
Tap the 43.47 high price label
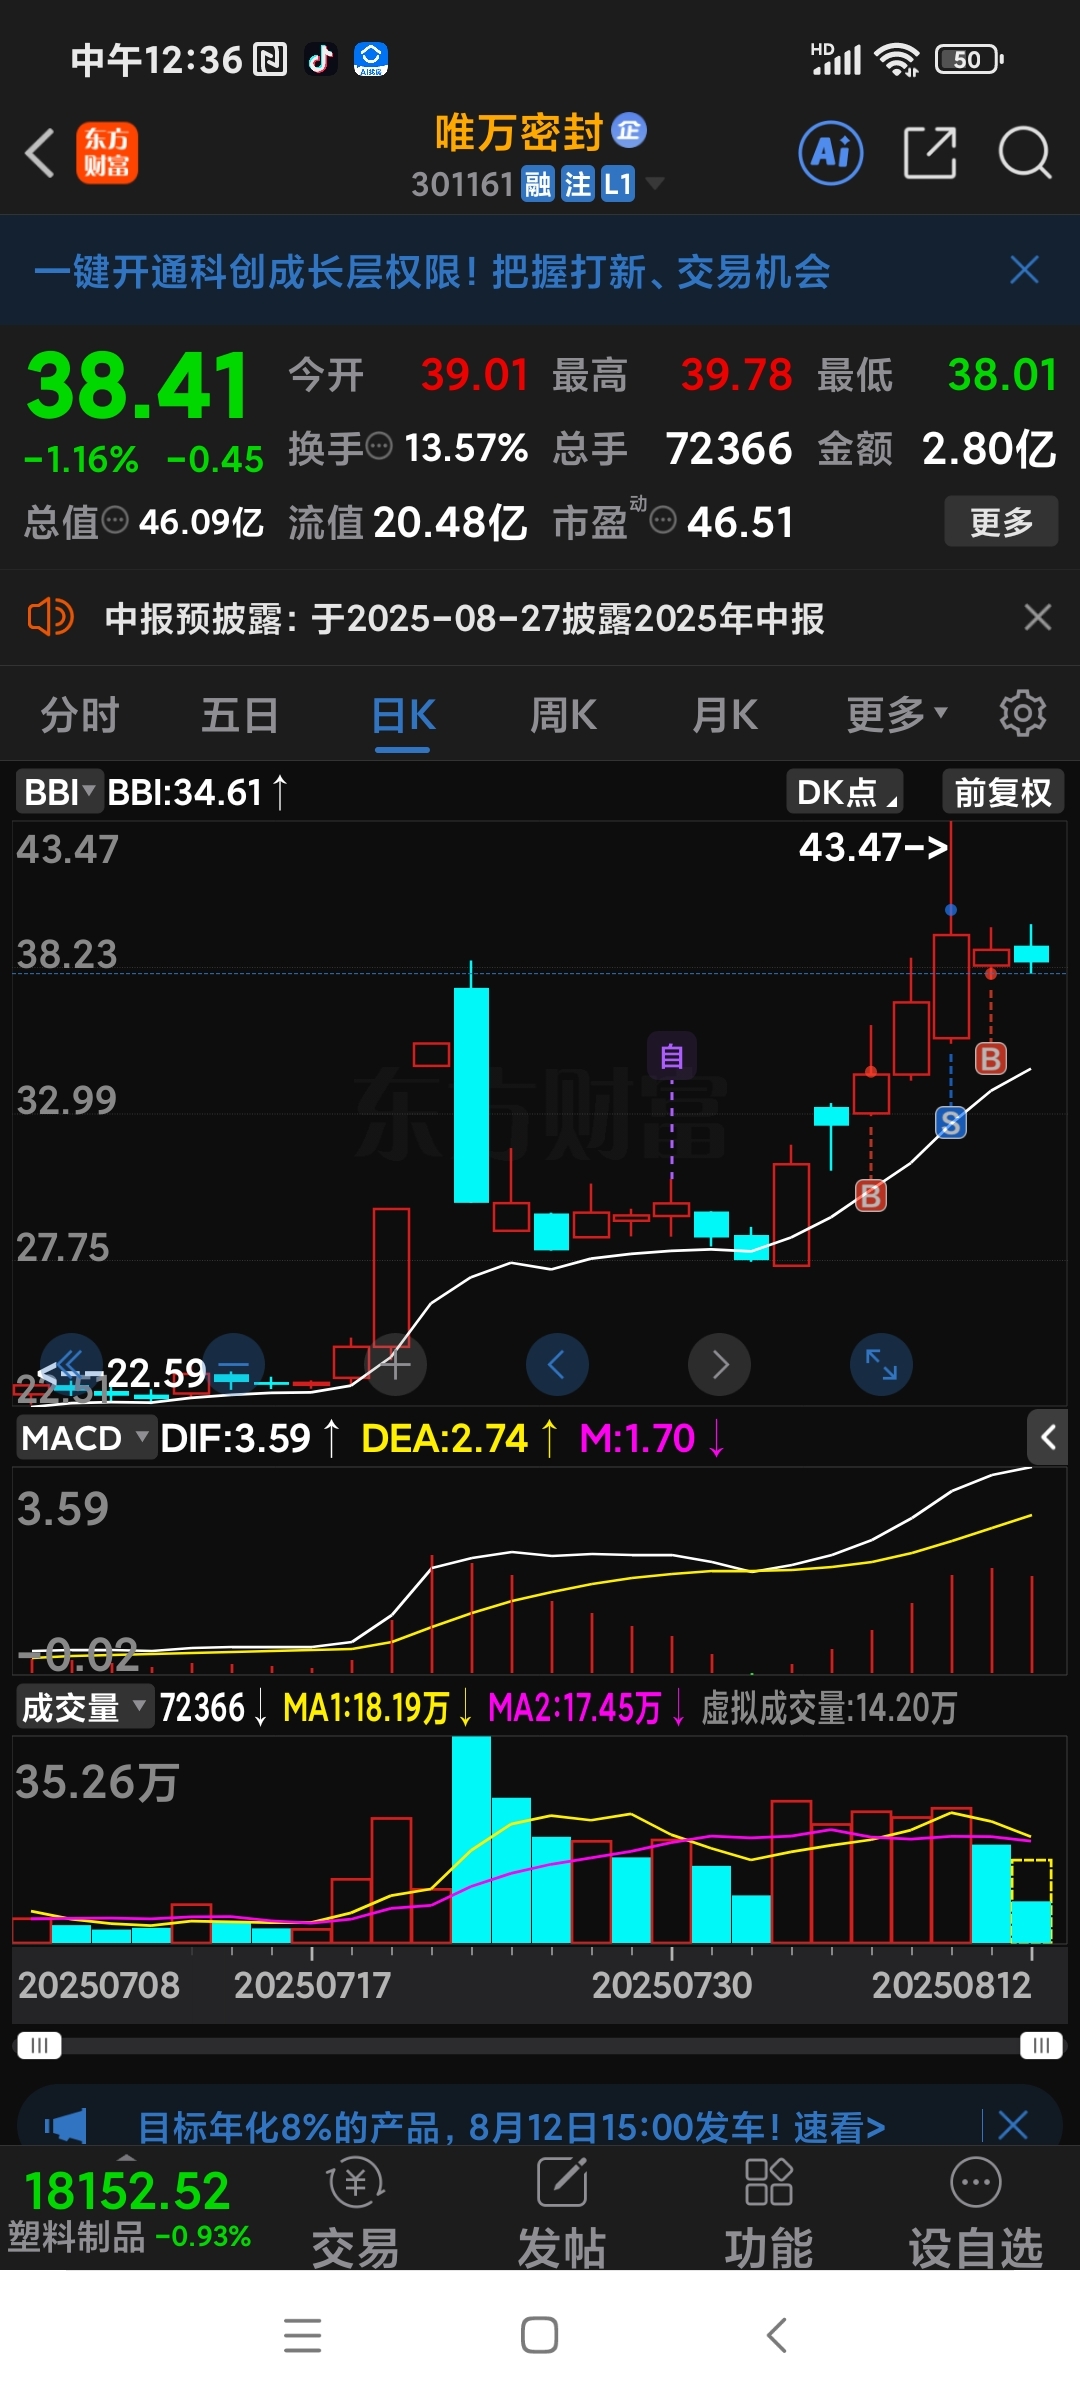872,847
